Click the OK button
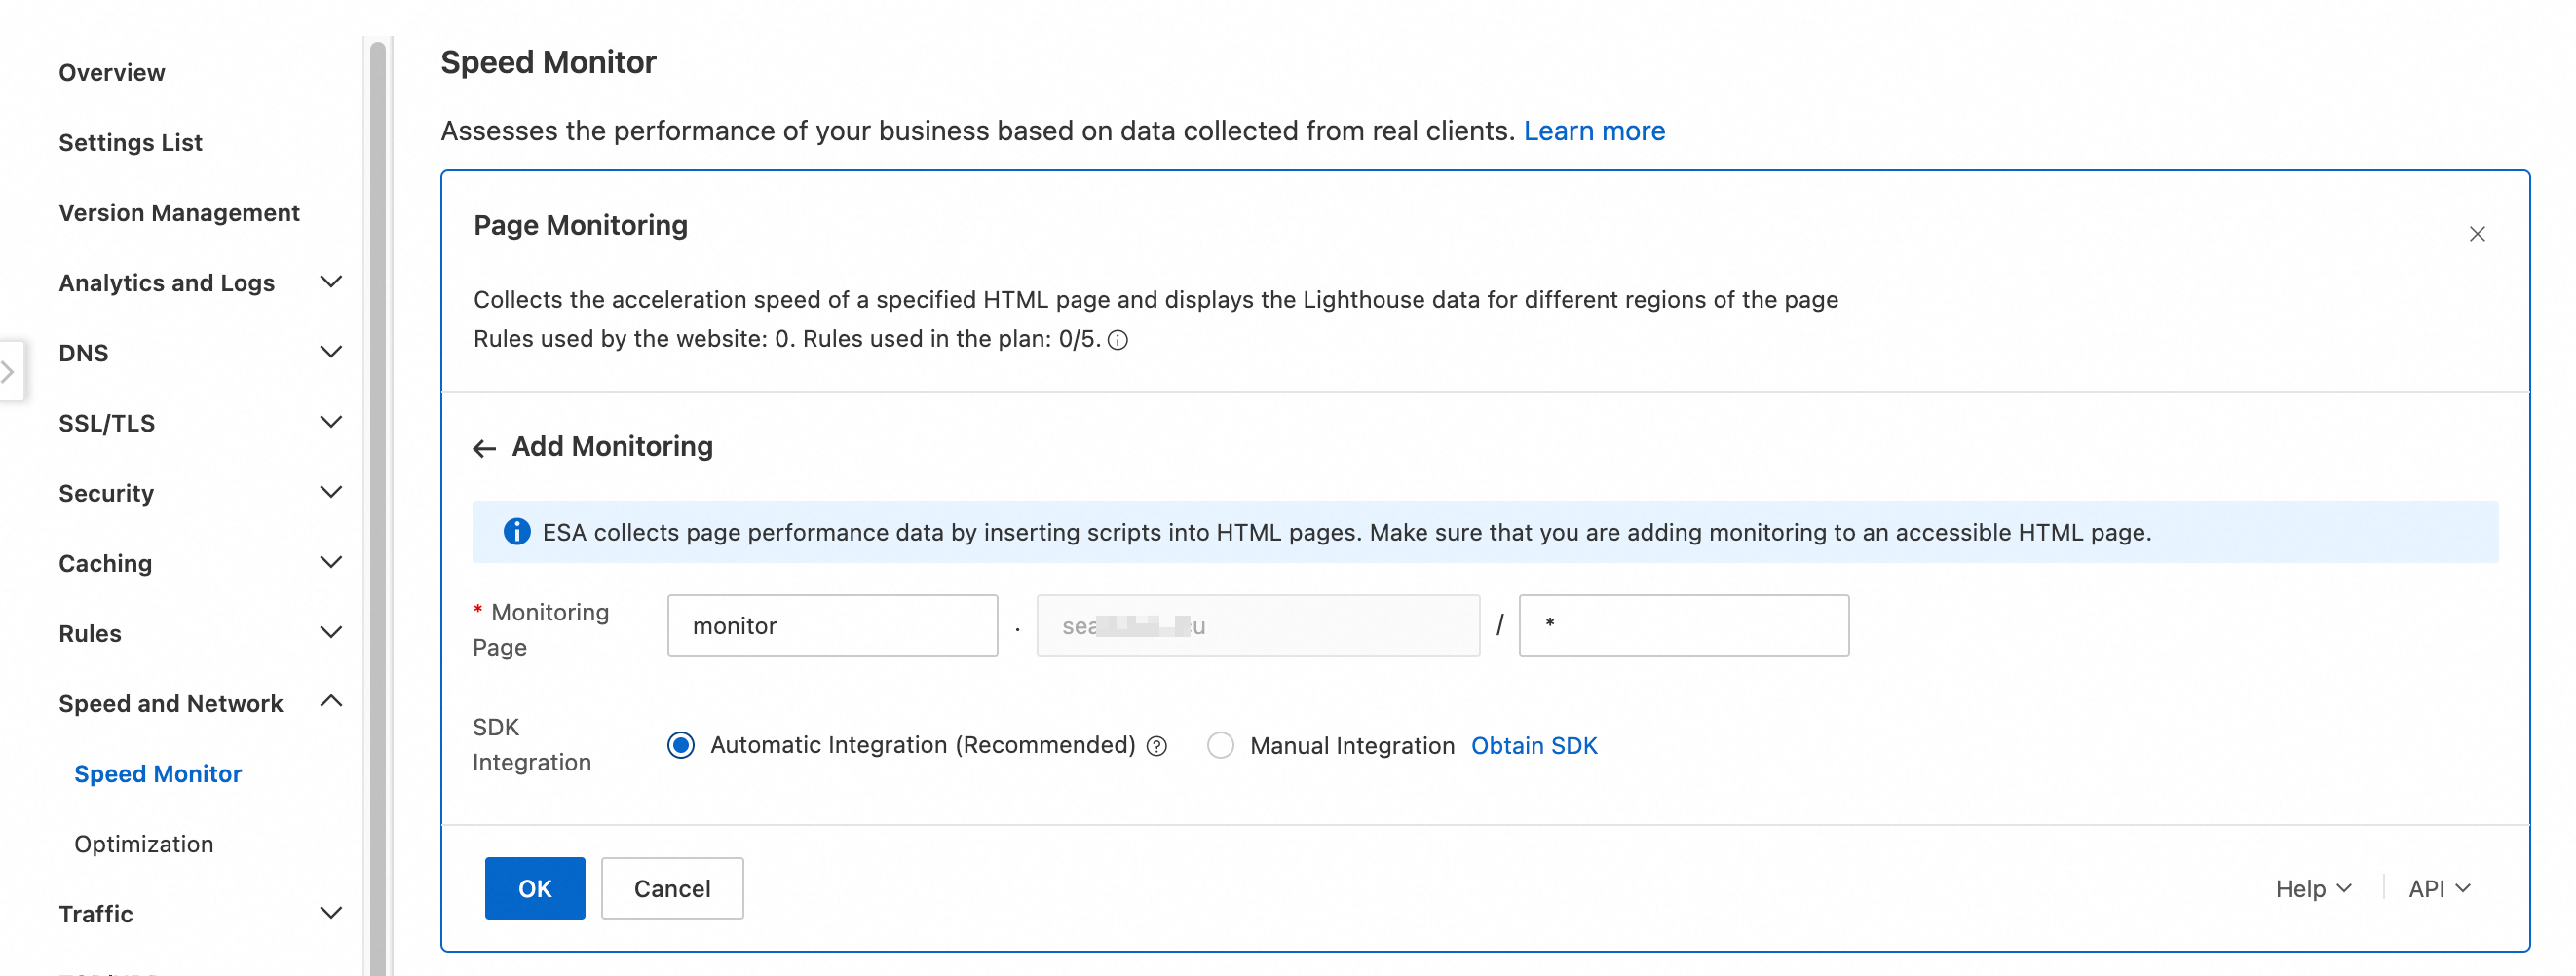The image size is (2576, 976). coord(535,888)
